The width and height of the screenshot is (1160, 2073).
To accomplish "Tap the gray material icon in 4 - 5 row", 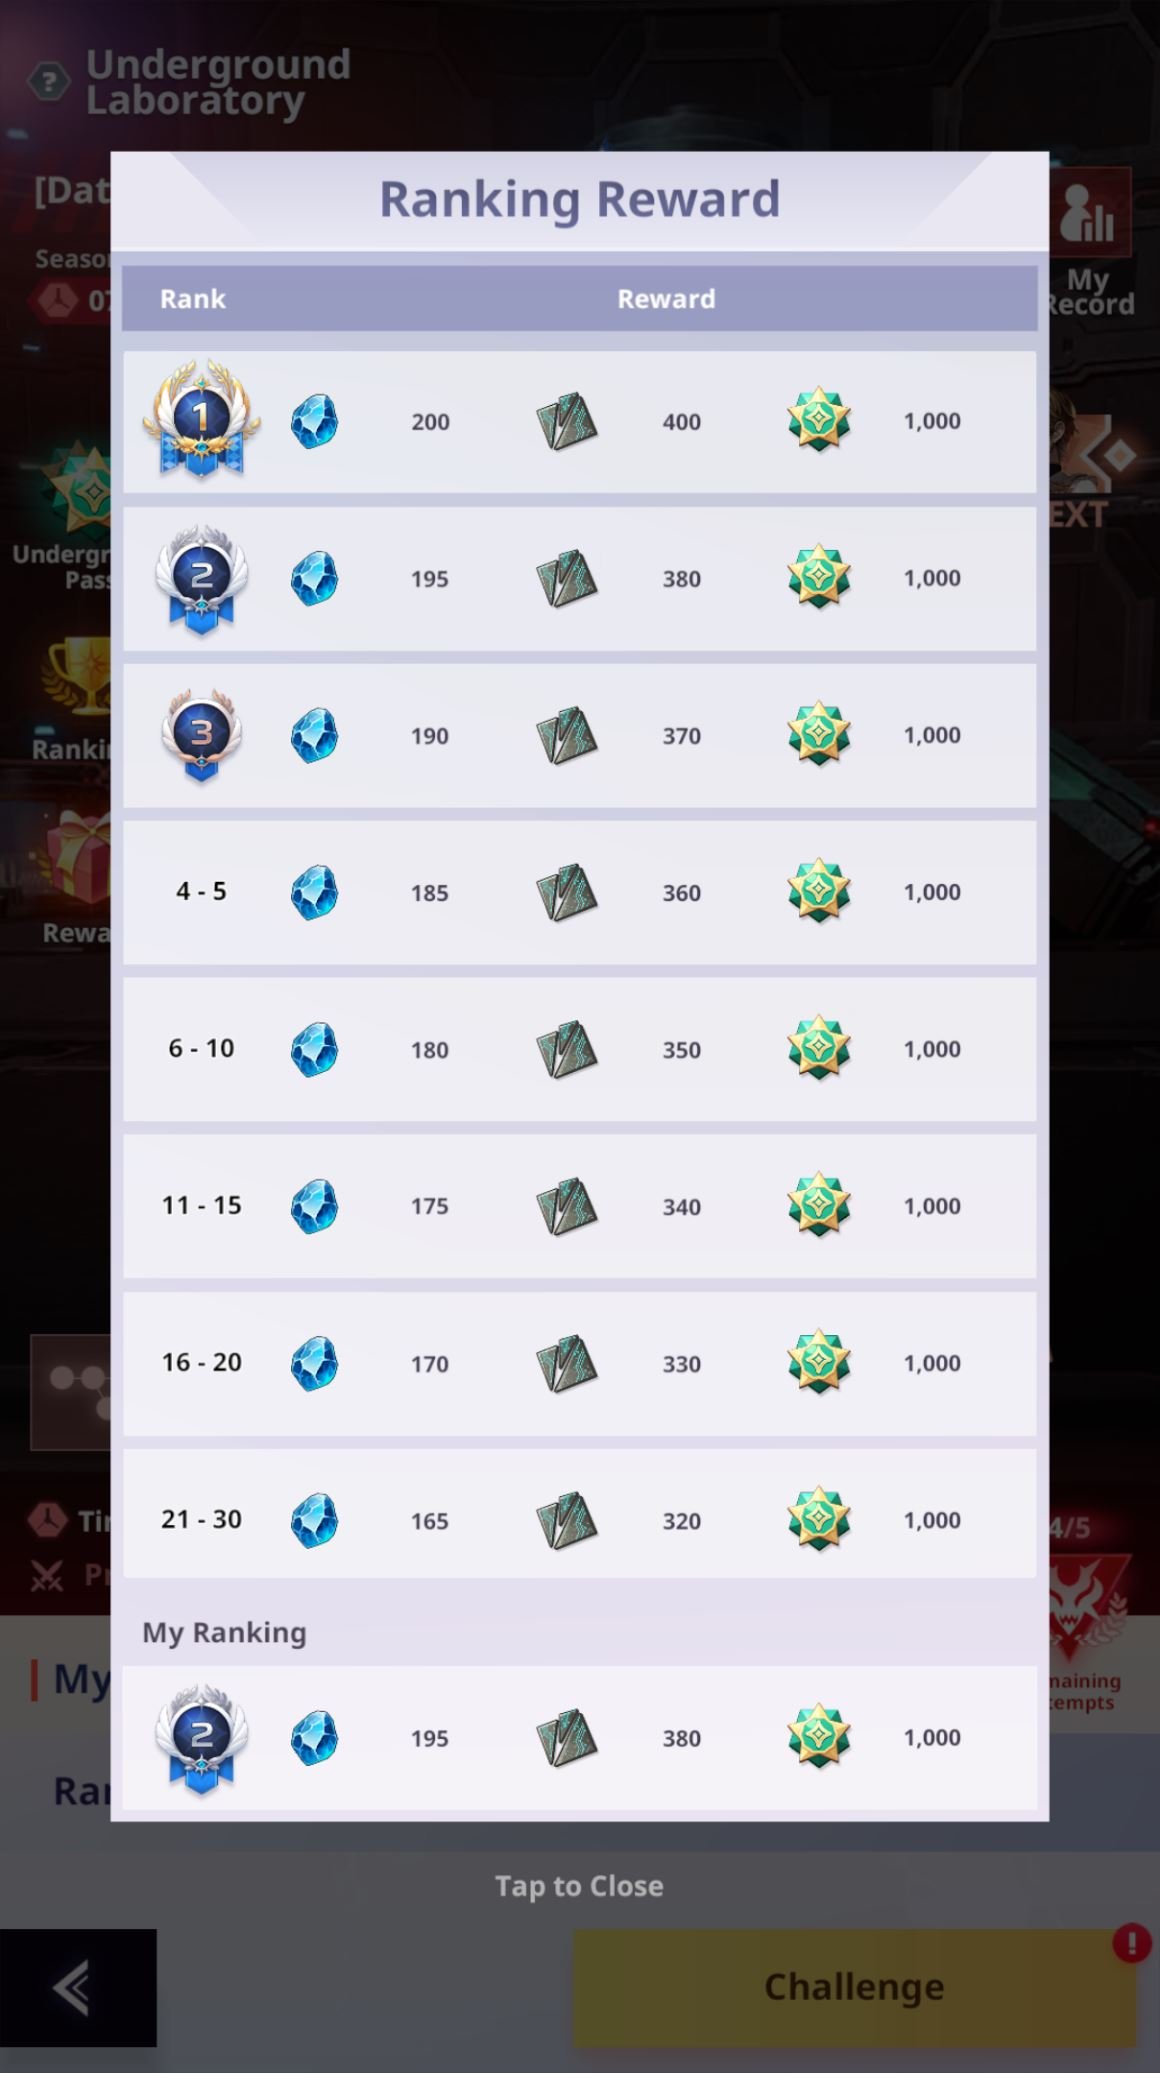I will tap(566, 892).
